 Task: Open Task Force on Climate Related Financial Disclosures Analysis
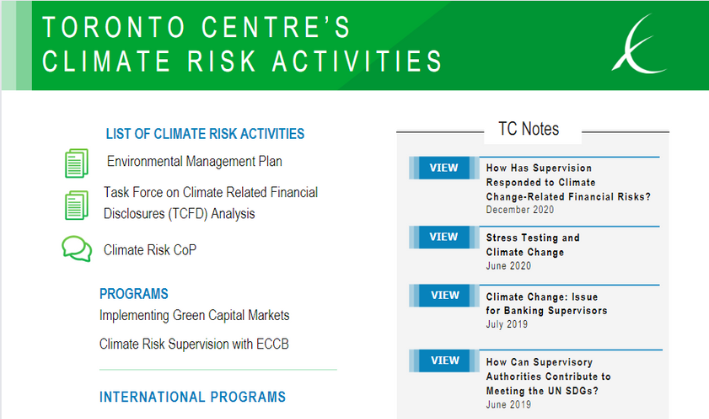pyautogui.click(x=211, y=203)
